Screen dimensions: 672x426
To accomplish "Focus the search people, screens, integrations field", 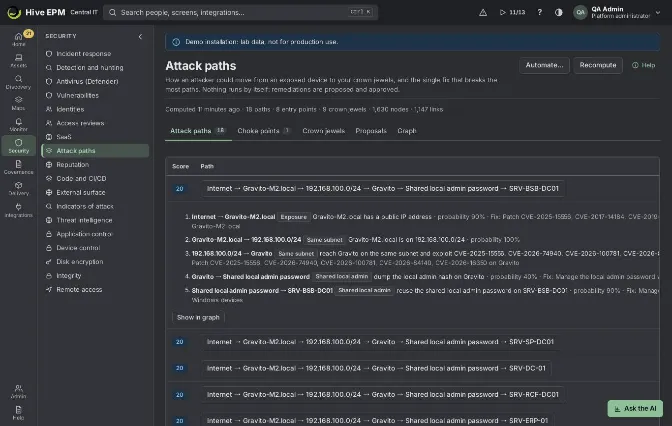I will pos(240,12).
